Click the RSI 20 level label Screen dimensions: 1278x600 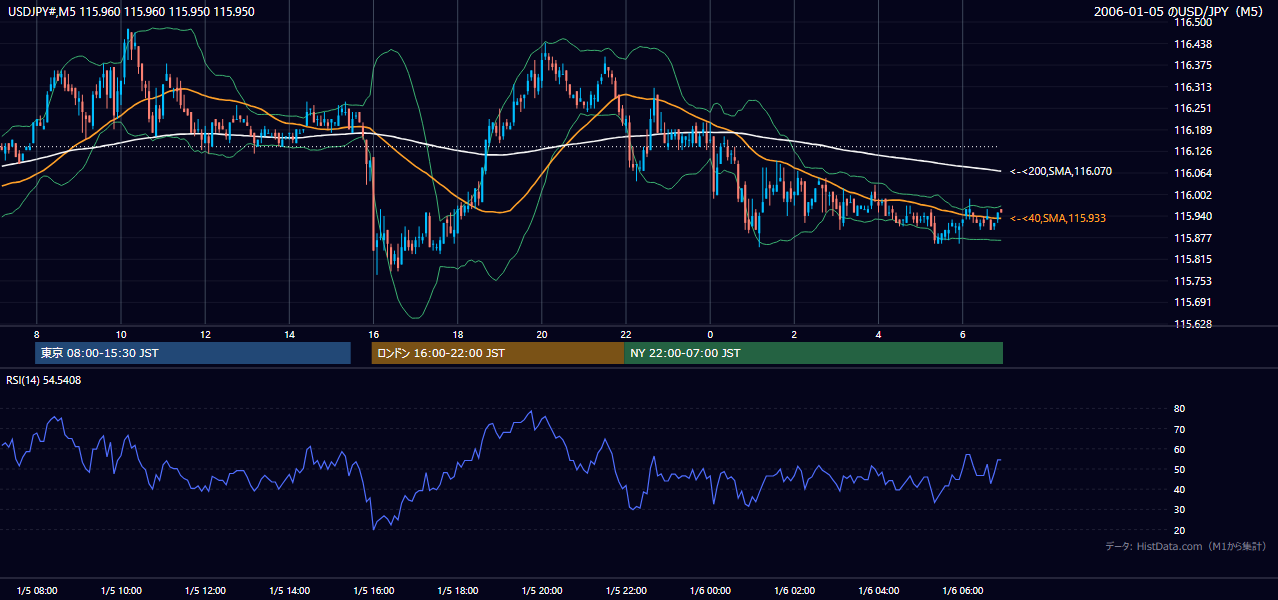(x=1179, y=530)
